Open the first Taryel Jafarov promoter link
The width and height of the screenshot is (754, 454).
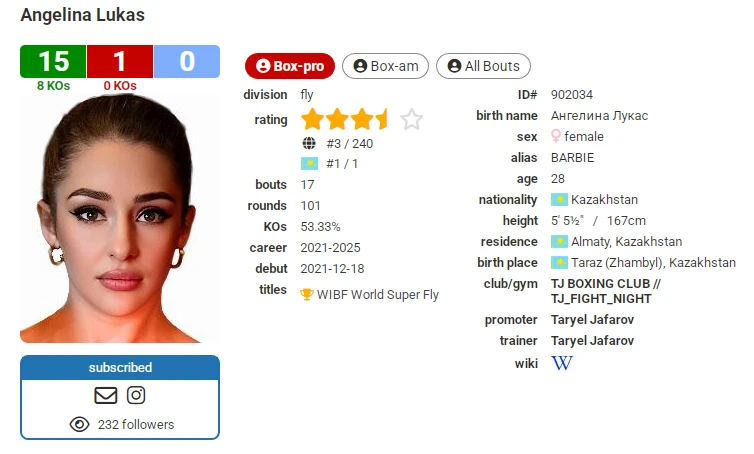coord(592,319)
